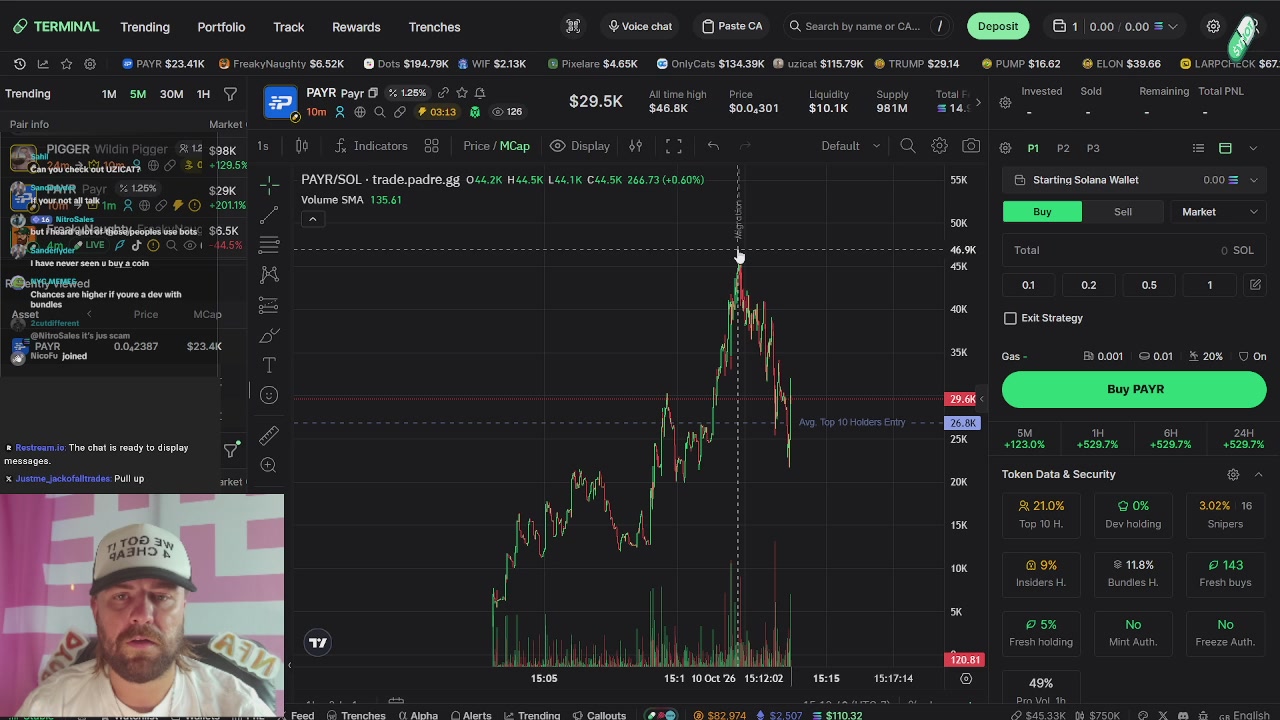The width and height of the screenshot is (1280, 720).
Task: Switch to preset P2 tab
Action: [1063, 148]
